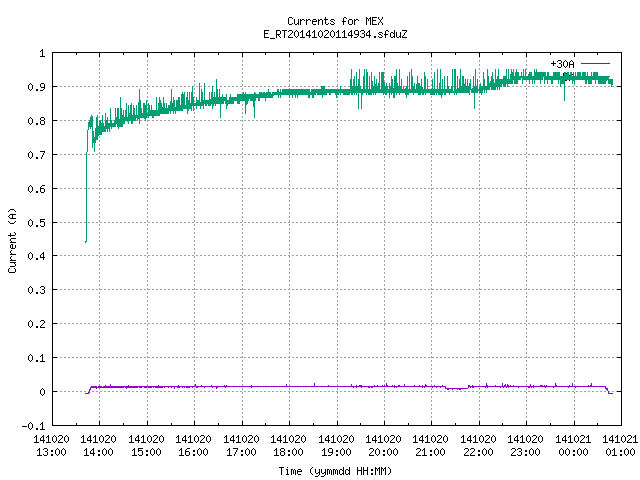The image size is (640, 480).
Task: Click x-axis time label '14:00'
Action: [98, 452]
